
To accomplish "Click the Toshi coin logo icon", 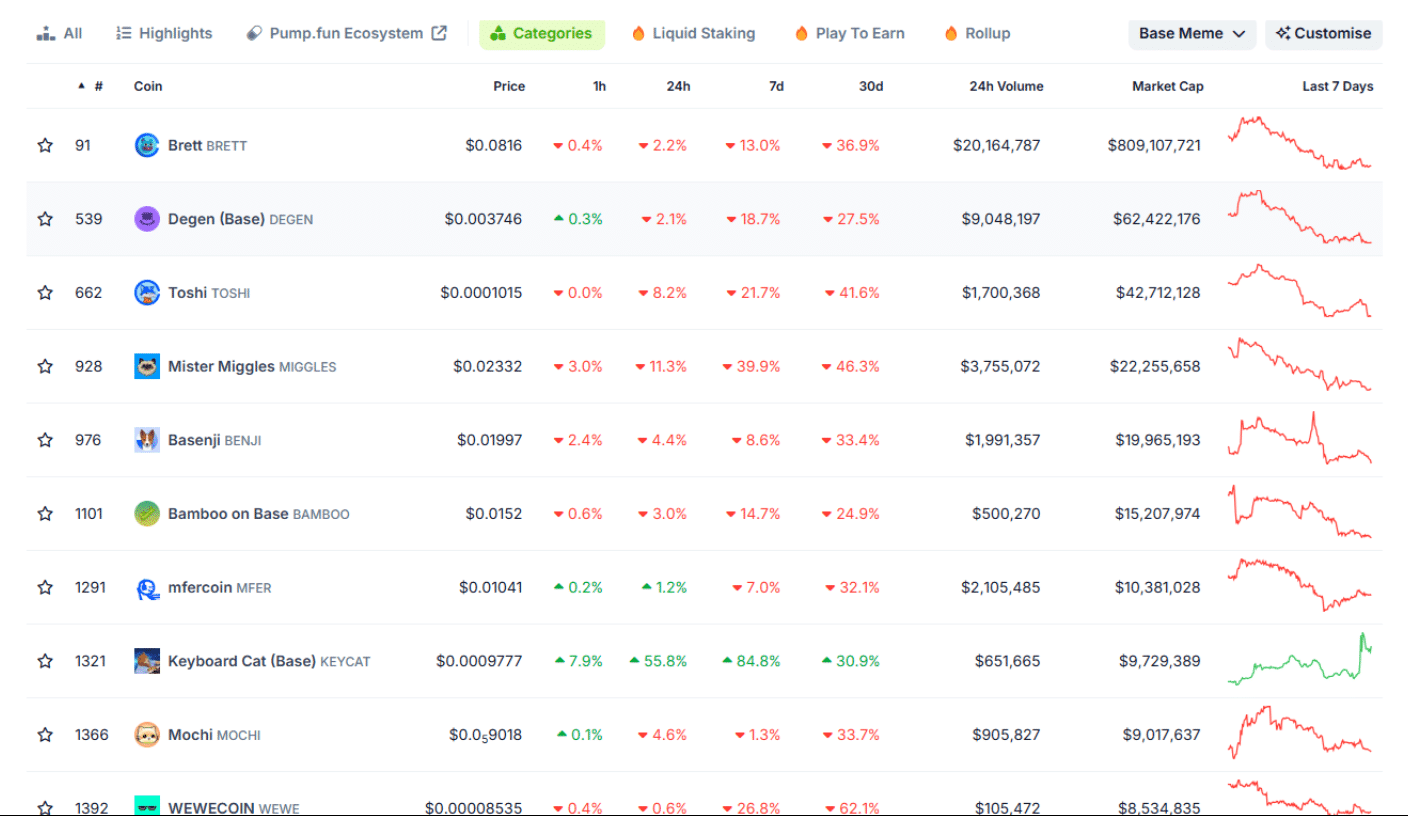I will click(147, 293).
